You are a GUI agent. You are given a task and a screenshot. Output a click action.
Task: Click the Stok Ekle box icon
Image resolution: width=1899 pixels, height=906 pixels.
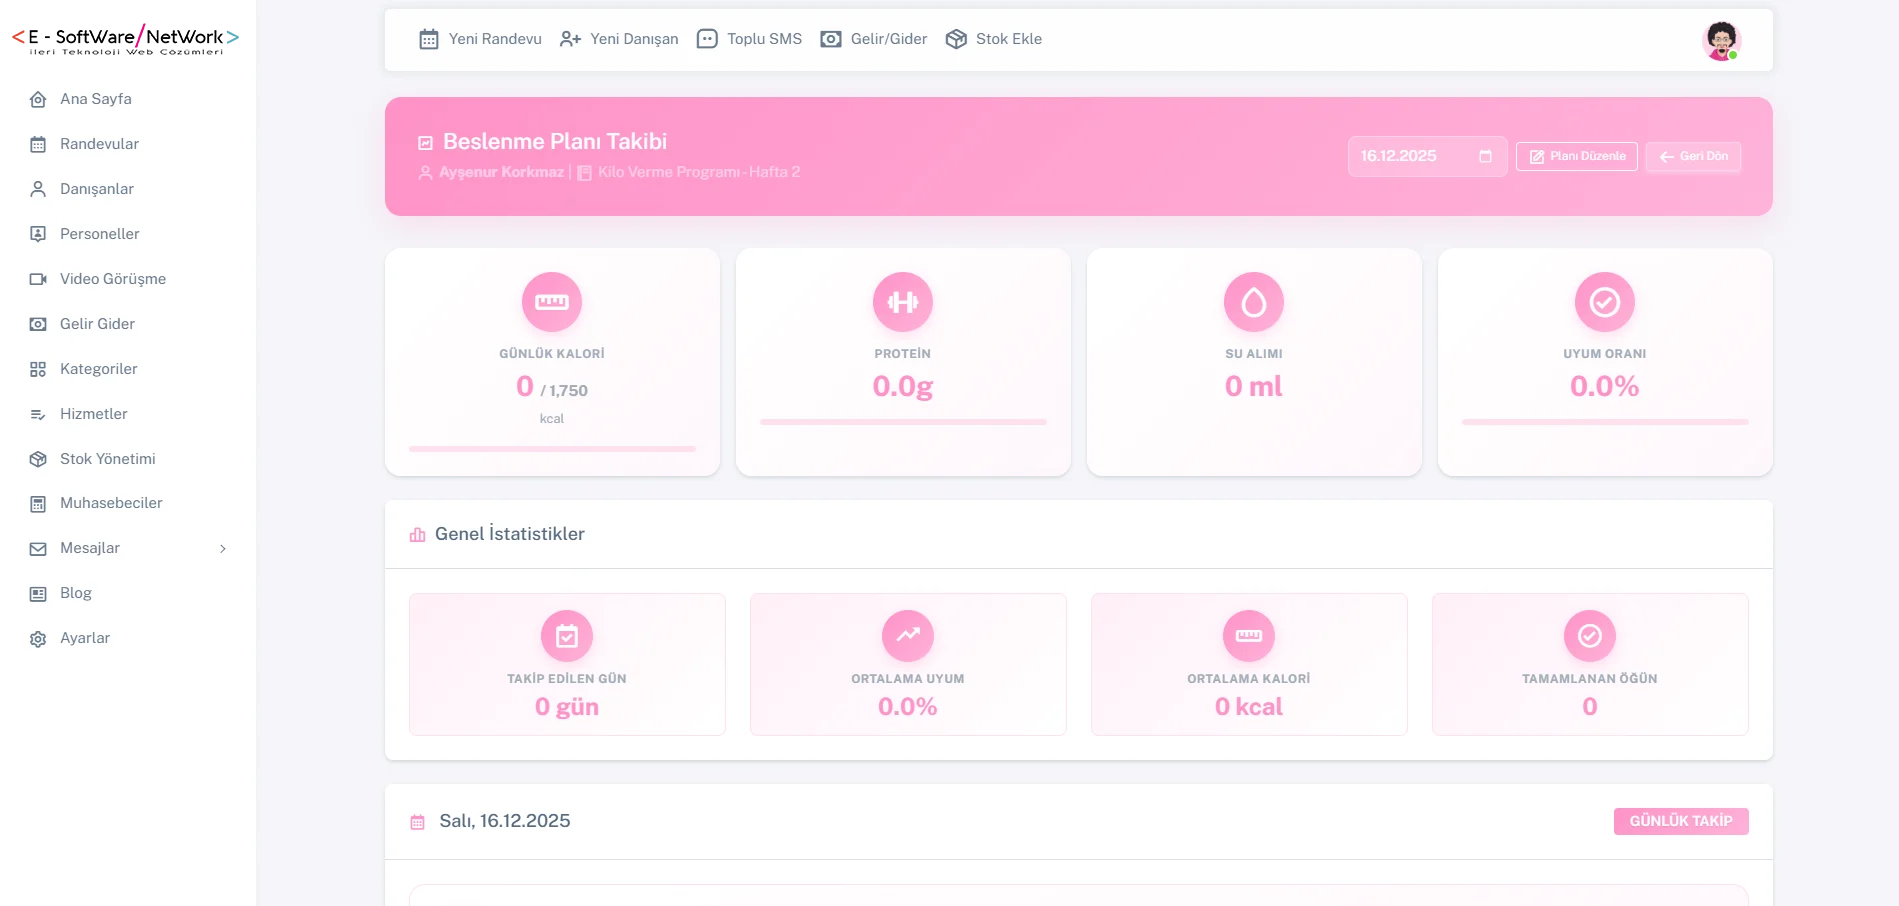[956, 39]
